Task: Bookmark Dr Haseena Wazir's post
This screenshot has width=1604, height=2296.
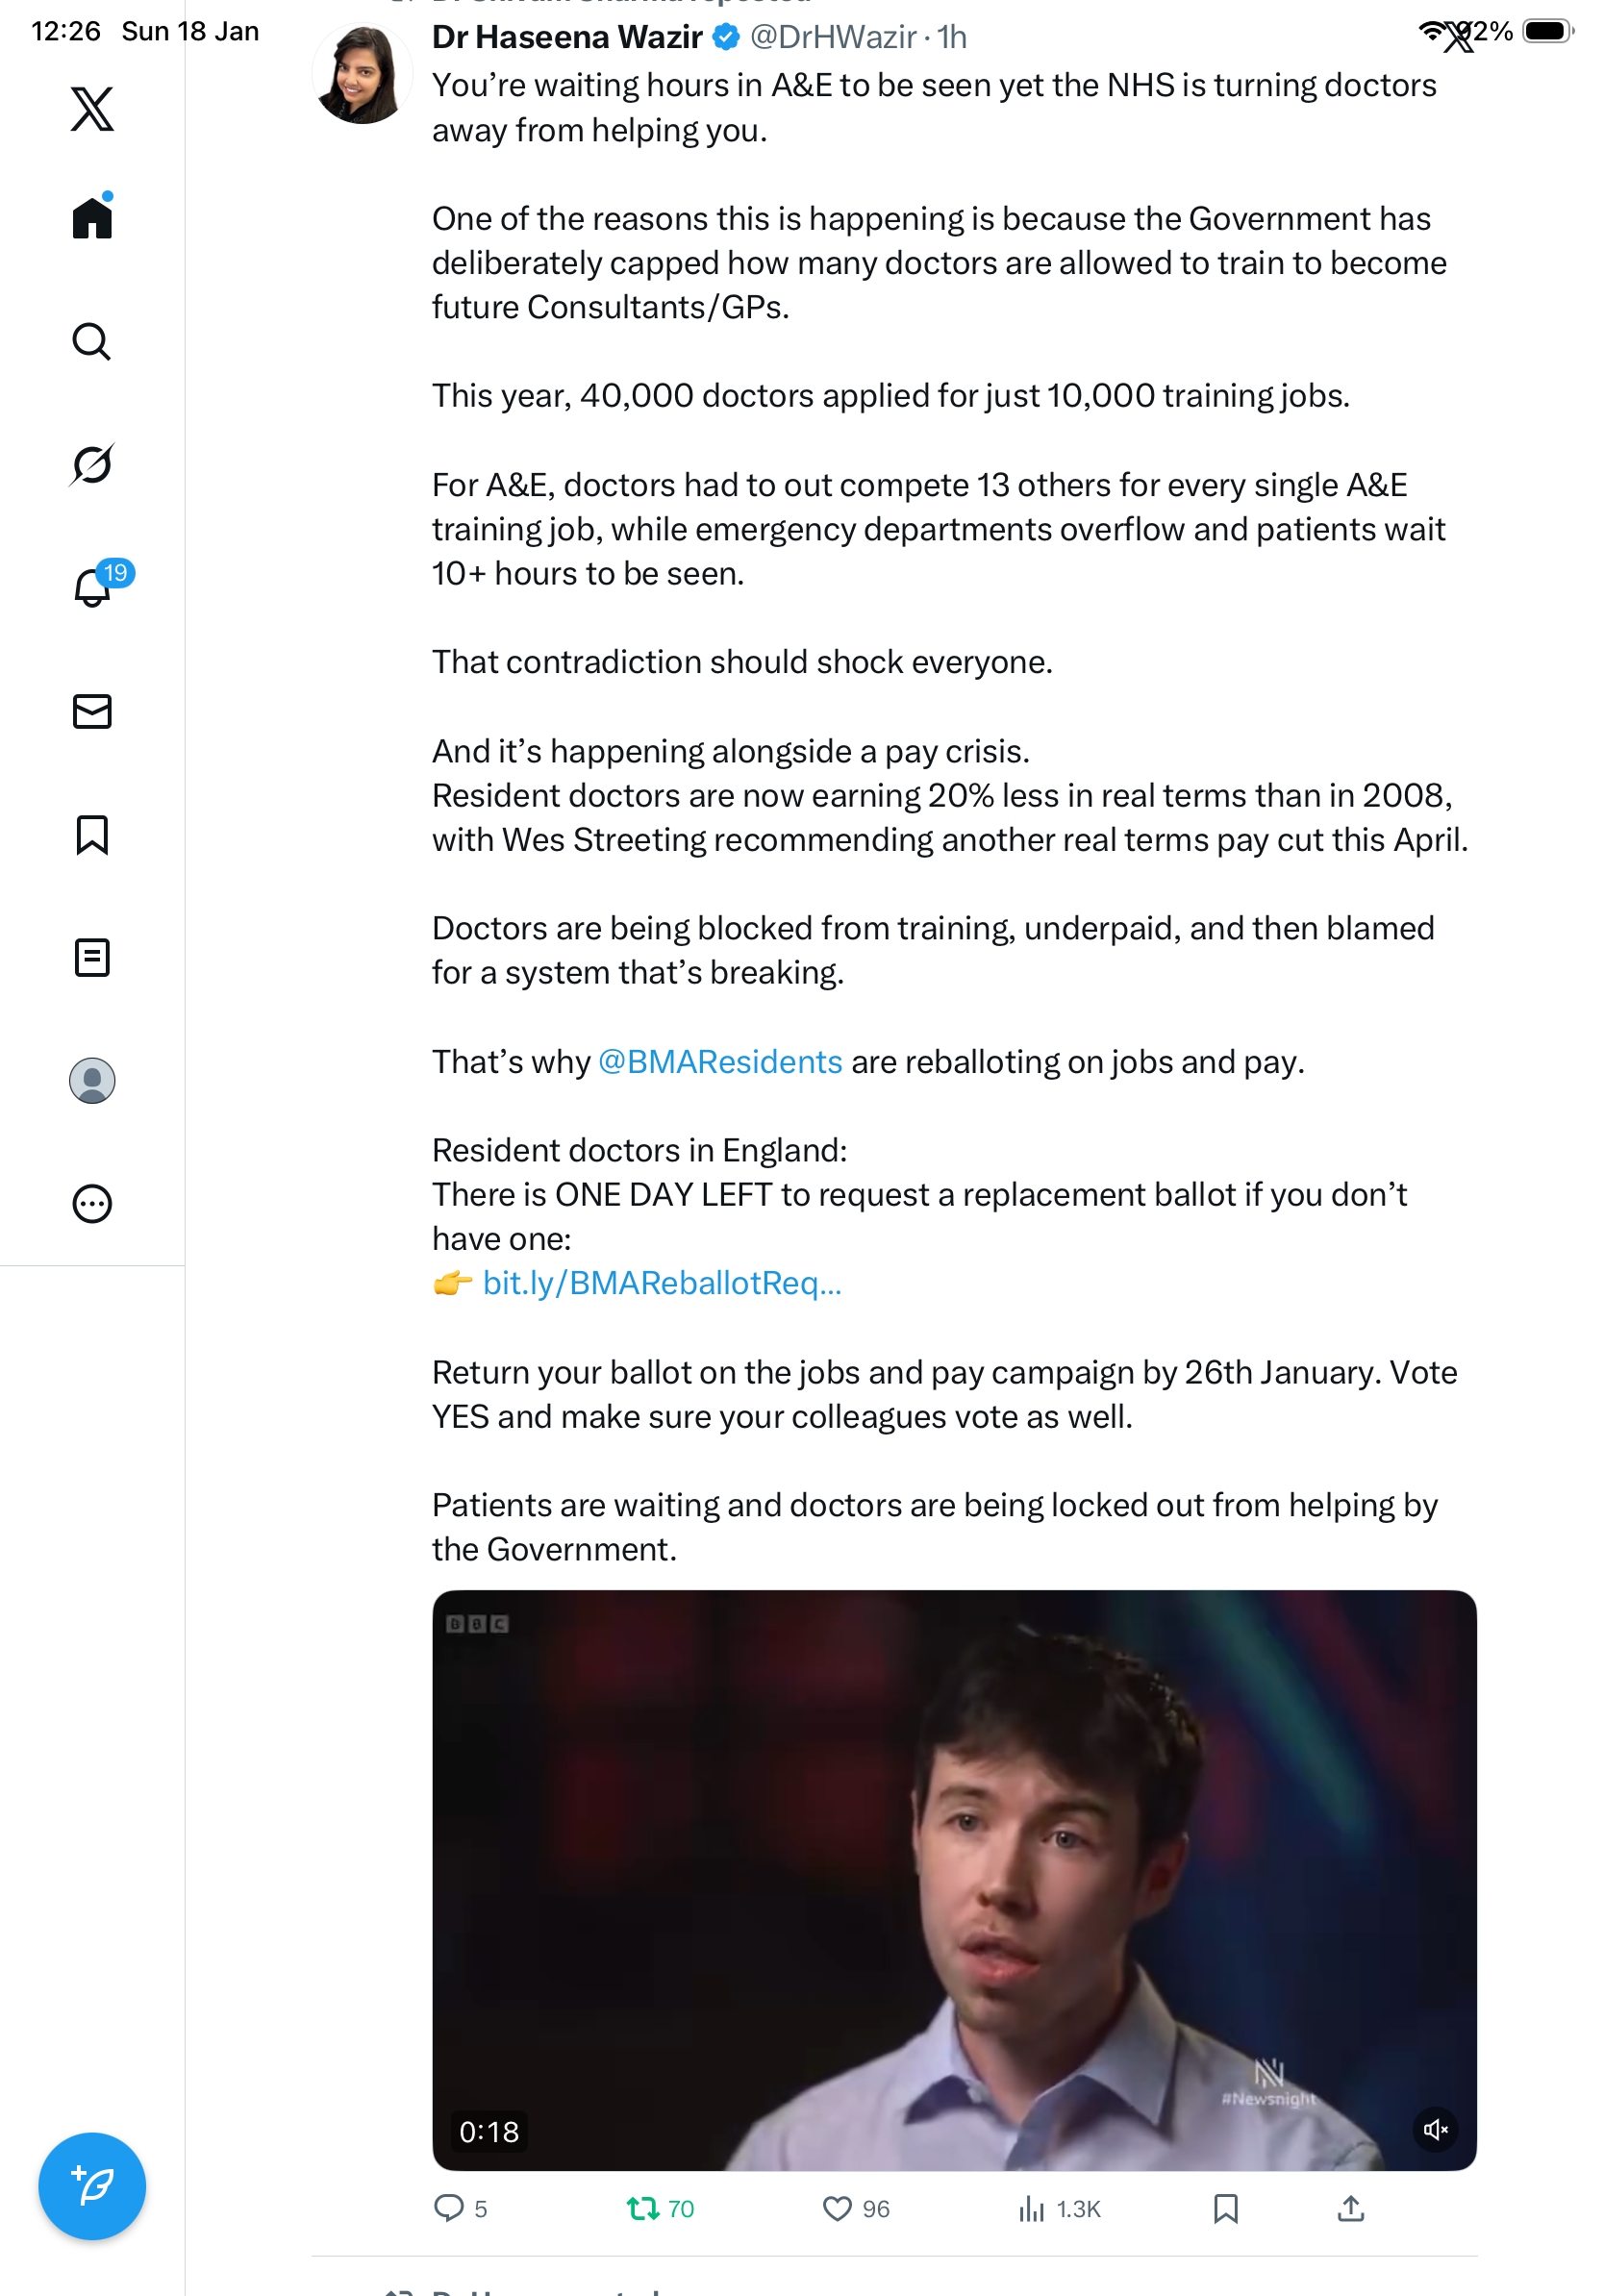Action: [x=1225, y=2208]
